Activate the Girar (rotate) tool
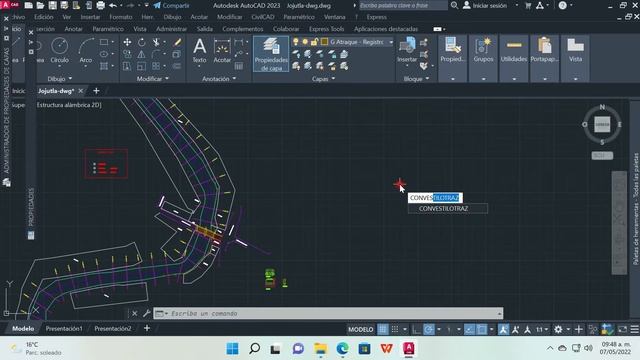The width and height of the screenshot is (640, 360). click(142, 42)
